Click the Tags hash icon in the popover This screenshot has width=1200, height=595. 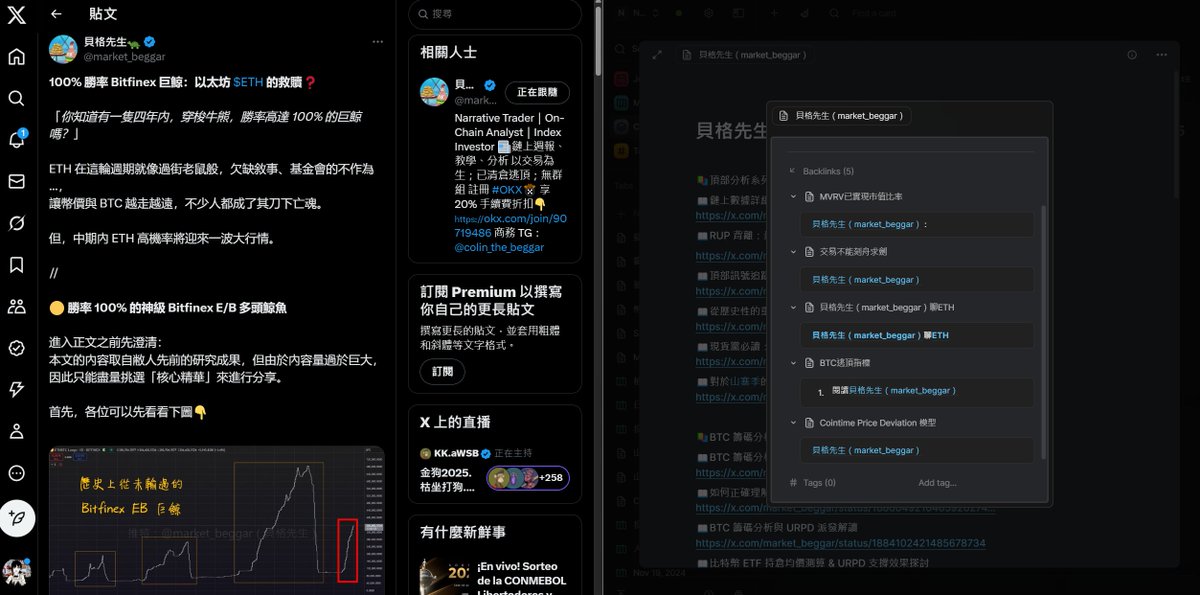pyautogui.click(x=793, y=483)
